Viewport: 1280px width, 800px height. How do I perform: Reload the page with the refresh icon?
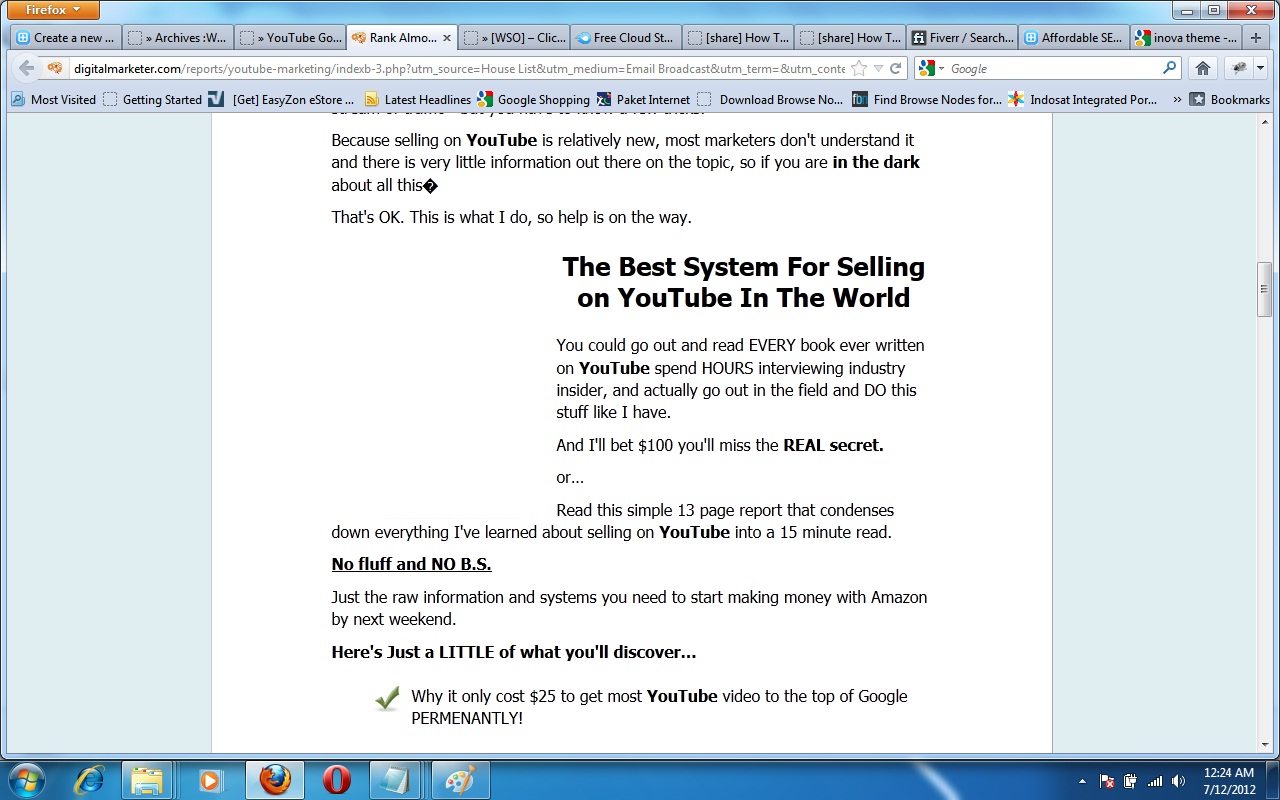pyautogui.click(x=895, y=69)
